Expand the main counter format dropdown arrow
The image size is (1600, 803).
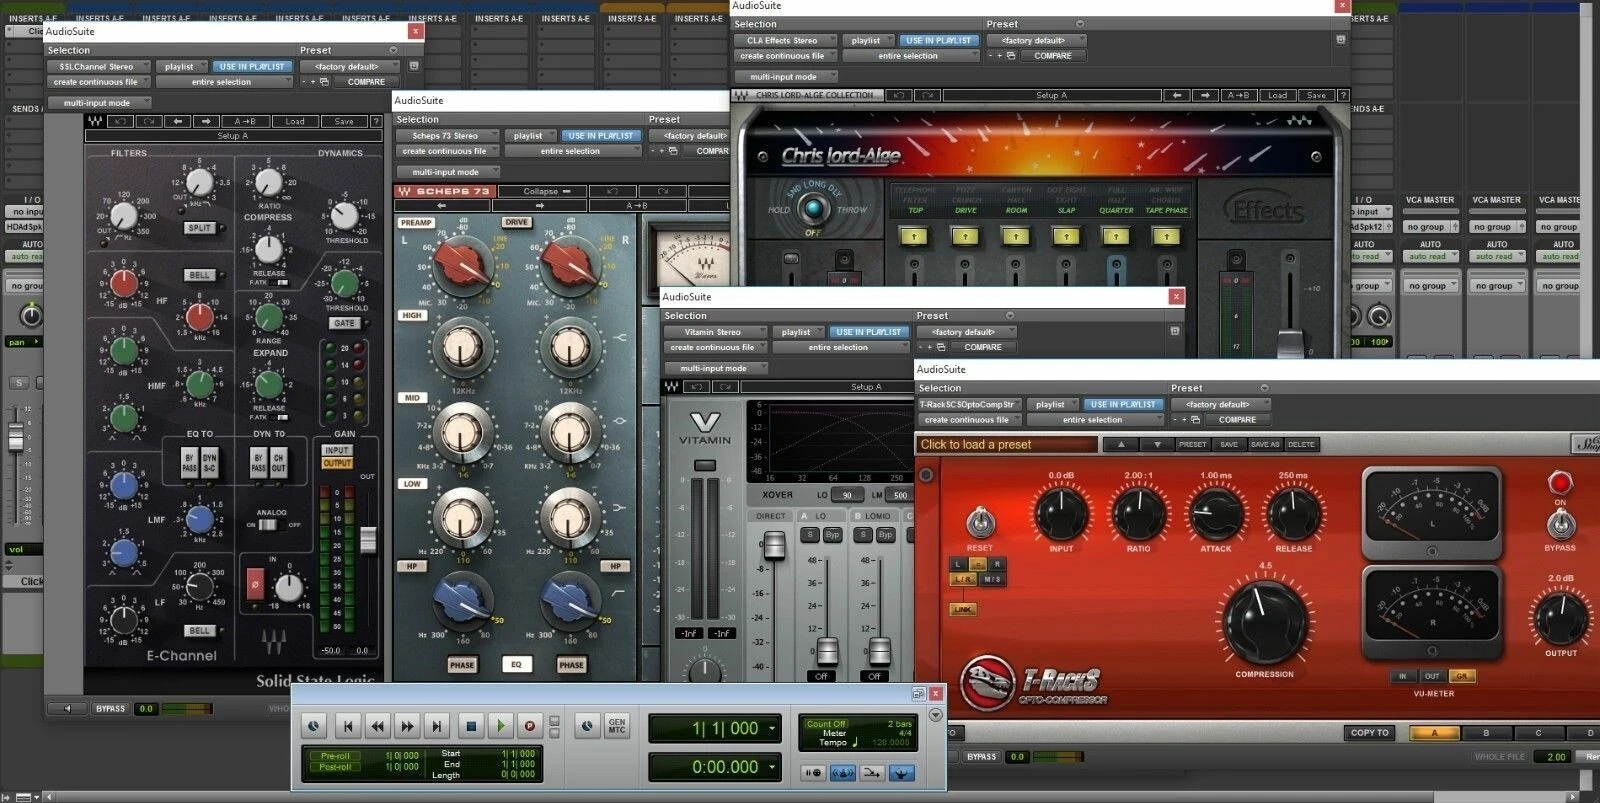pyautogui.click(x=772, y=729)
